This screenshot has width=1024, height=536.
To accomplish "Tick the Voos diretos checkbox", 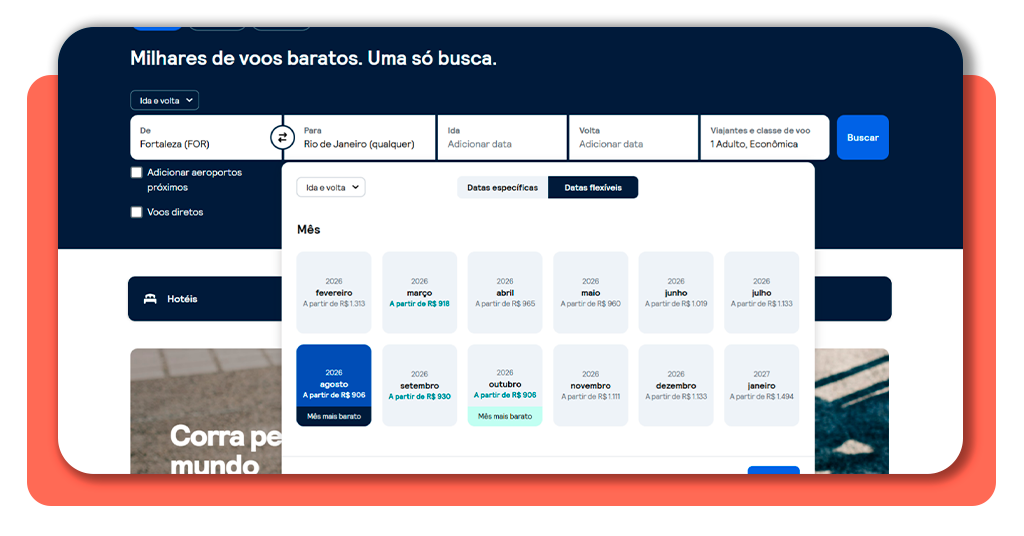I will point(136,212).
